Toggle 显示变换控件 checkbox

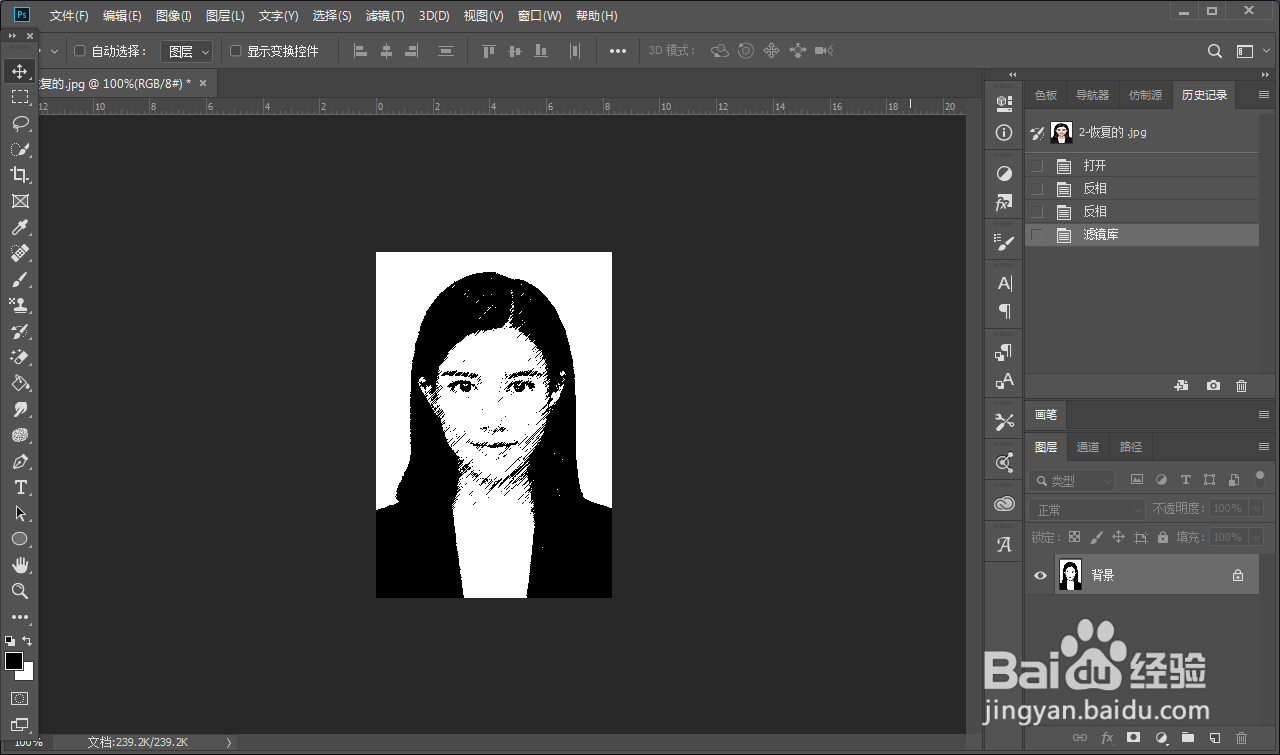pyautogui.click(x=236, y=51)
